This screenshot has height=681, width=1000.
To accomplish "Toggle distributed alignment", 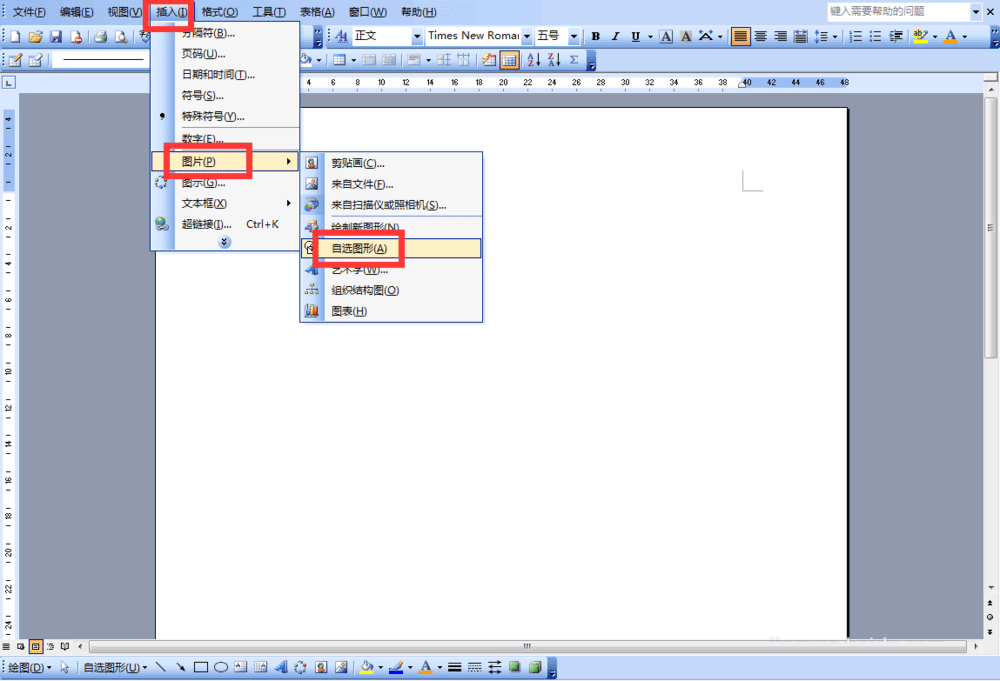I will (x=800, y=36).
